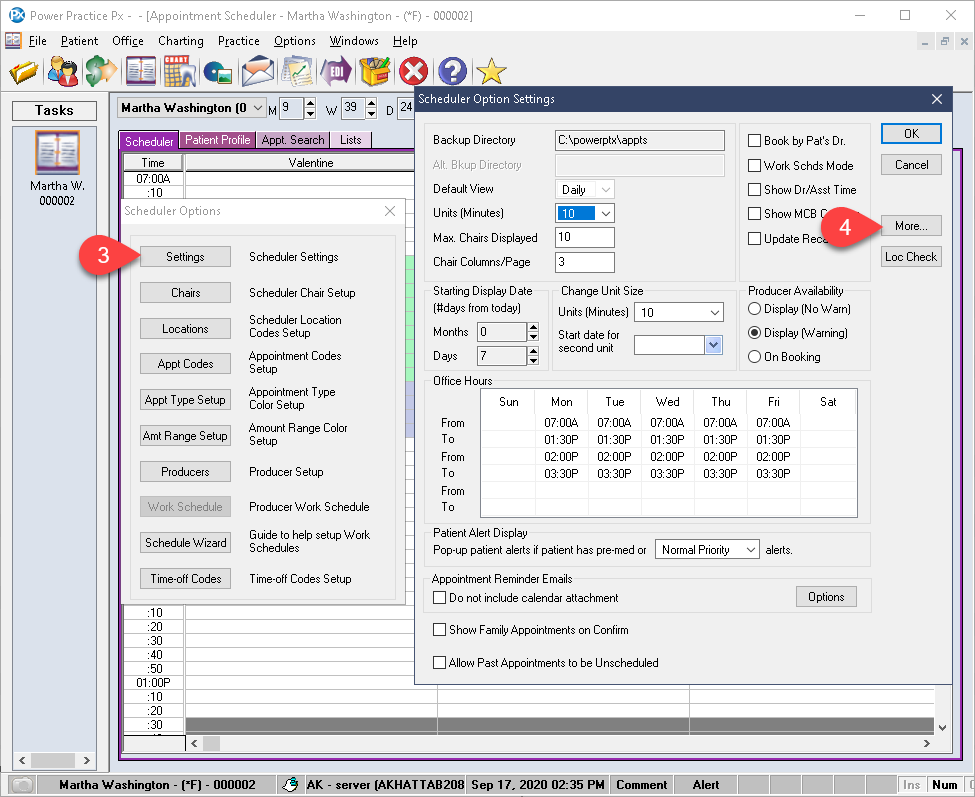The width and height of the screenshot is (975, 797).
Task: Open Change Unit Size units dropdown
Action: [x=715, y=312]
